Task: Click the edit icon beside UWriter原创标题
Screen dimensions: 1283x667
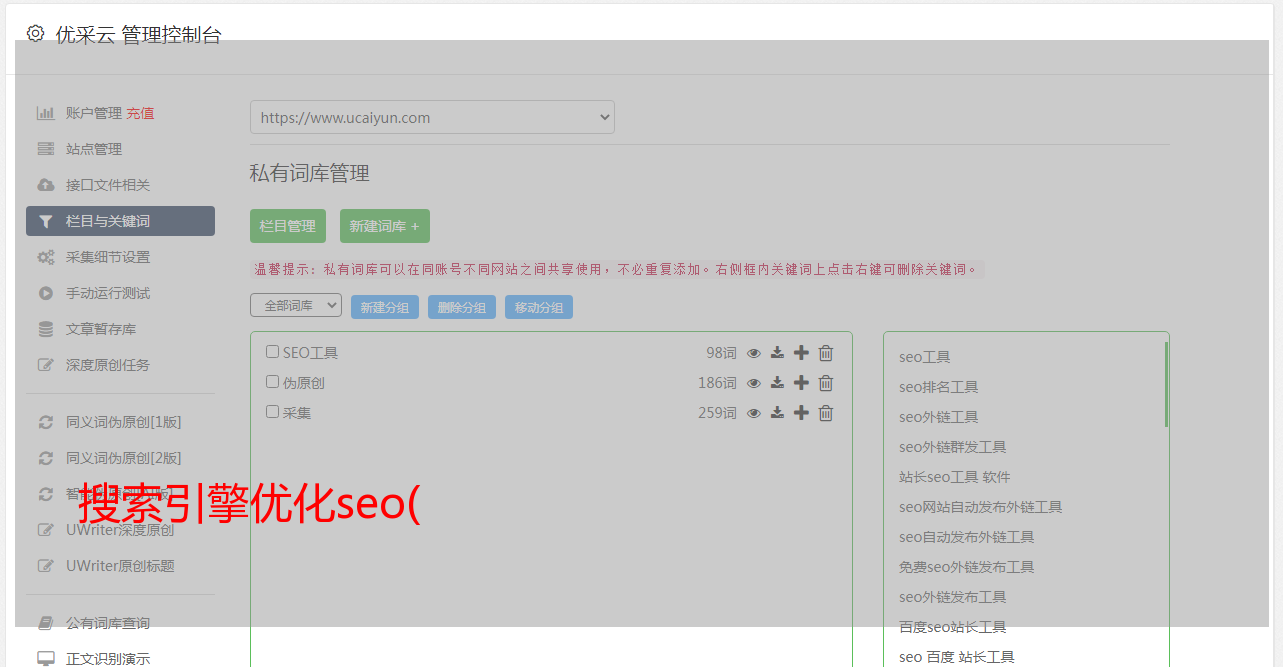Action: pos(45,566)
